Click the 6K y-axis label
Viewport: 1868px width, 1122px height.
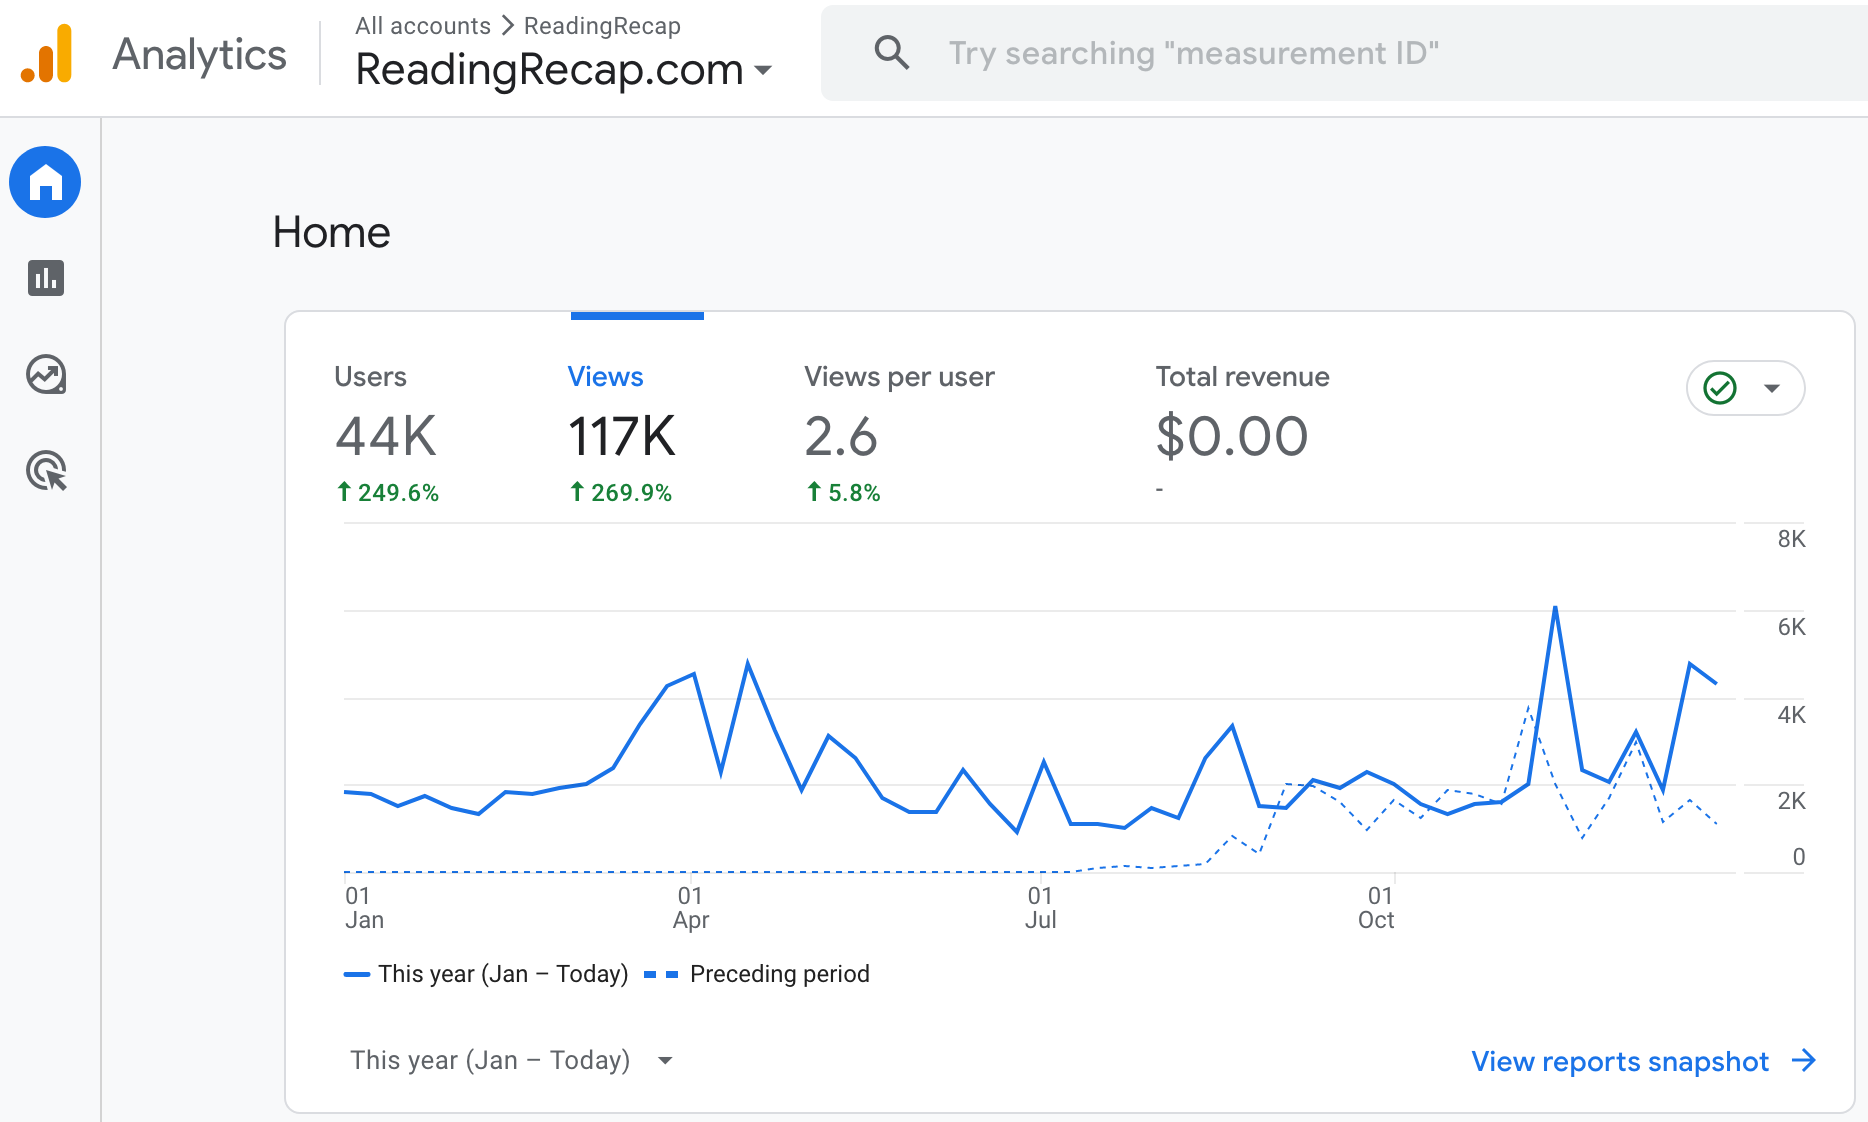point(1791,627)
